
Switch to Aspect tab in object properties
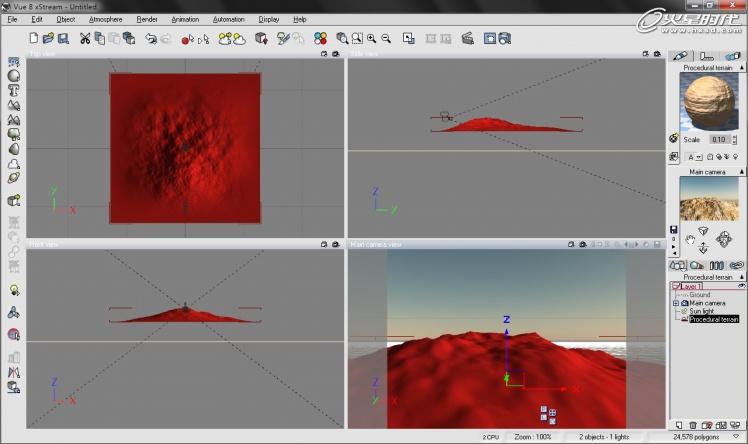[681, 56]
